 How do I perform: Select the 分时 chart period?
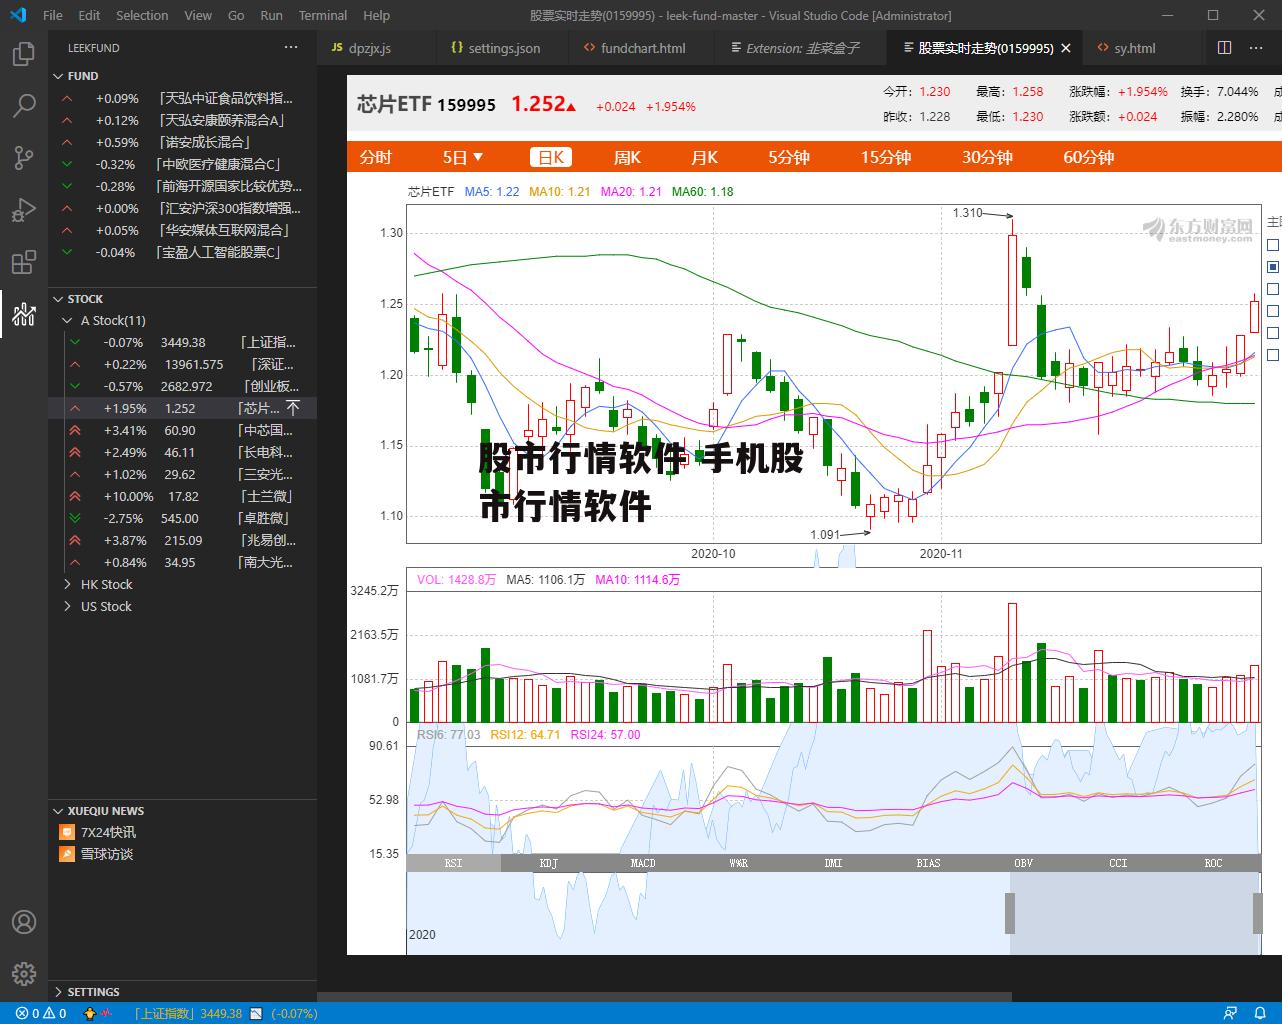[376, 157]
